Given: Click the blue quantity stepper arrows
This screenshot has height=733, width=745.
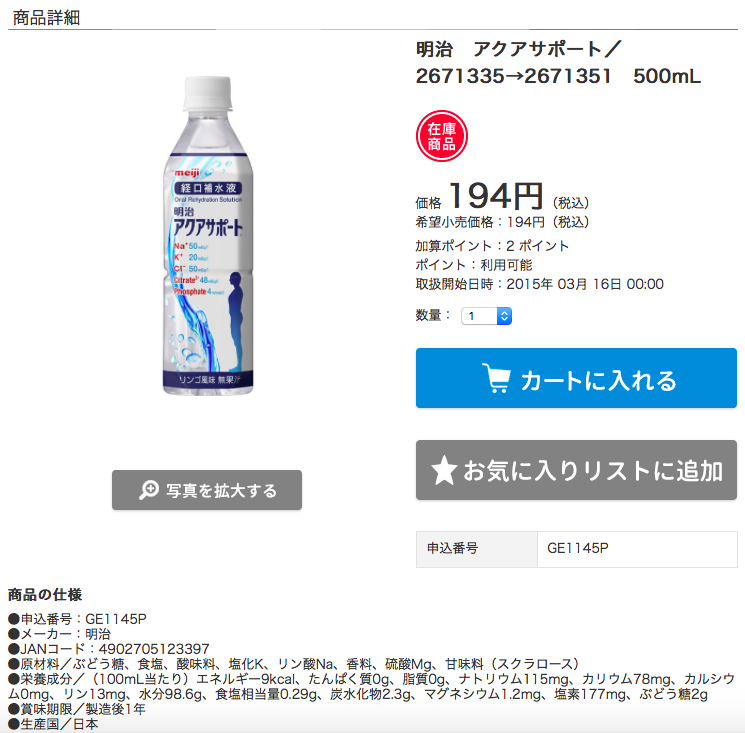Looking at the screenshot, I should tap(505, 316).
